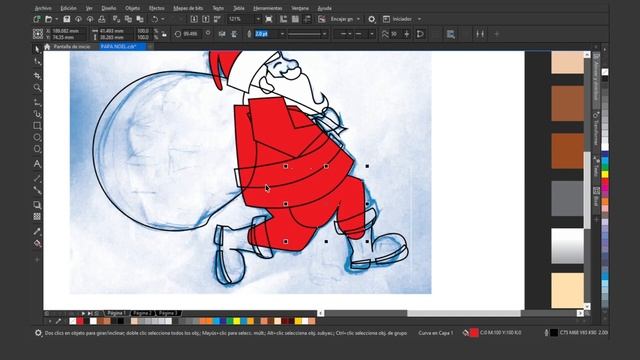Open the Objeto menu
The image size is (640, 360).
[132, 8]
